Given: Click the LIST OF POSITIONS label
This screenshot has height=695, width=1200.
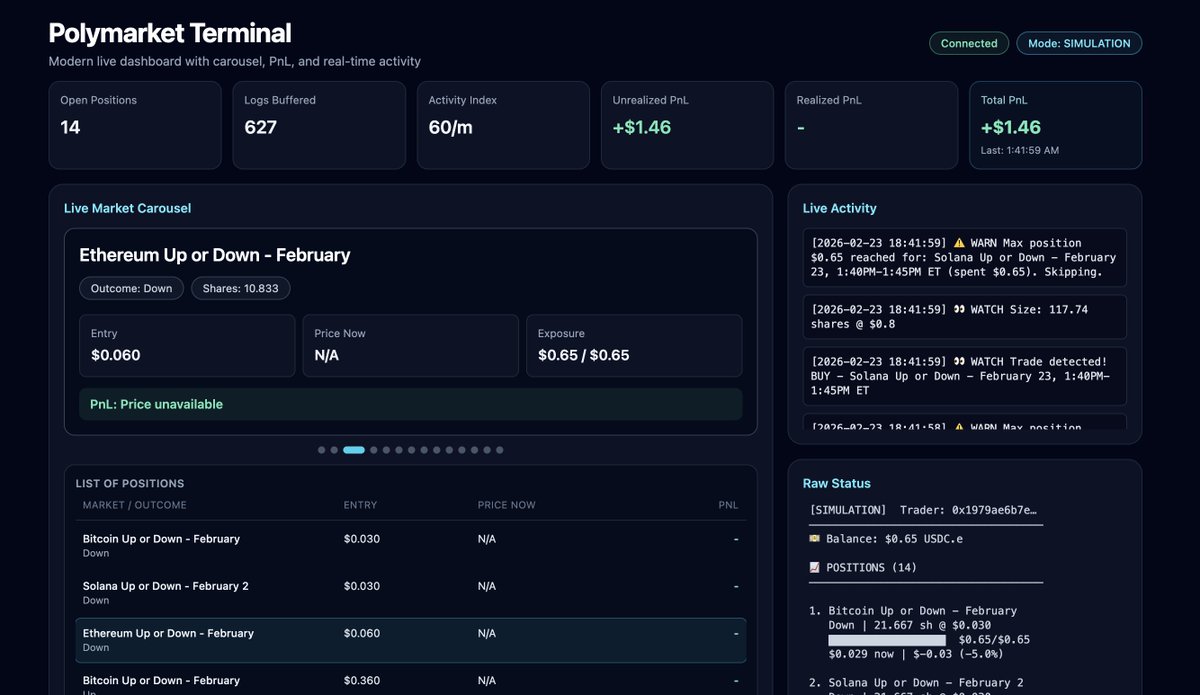Looking at the screenshot, I should 130,483.
